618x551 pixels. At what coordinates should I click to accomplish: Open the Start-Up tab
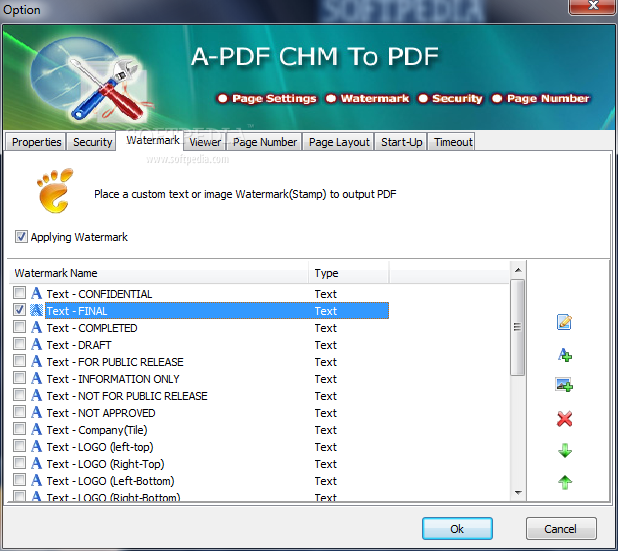pyautogui.click(x=401, y=142)
